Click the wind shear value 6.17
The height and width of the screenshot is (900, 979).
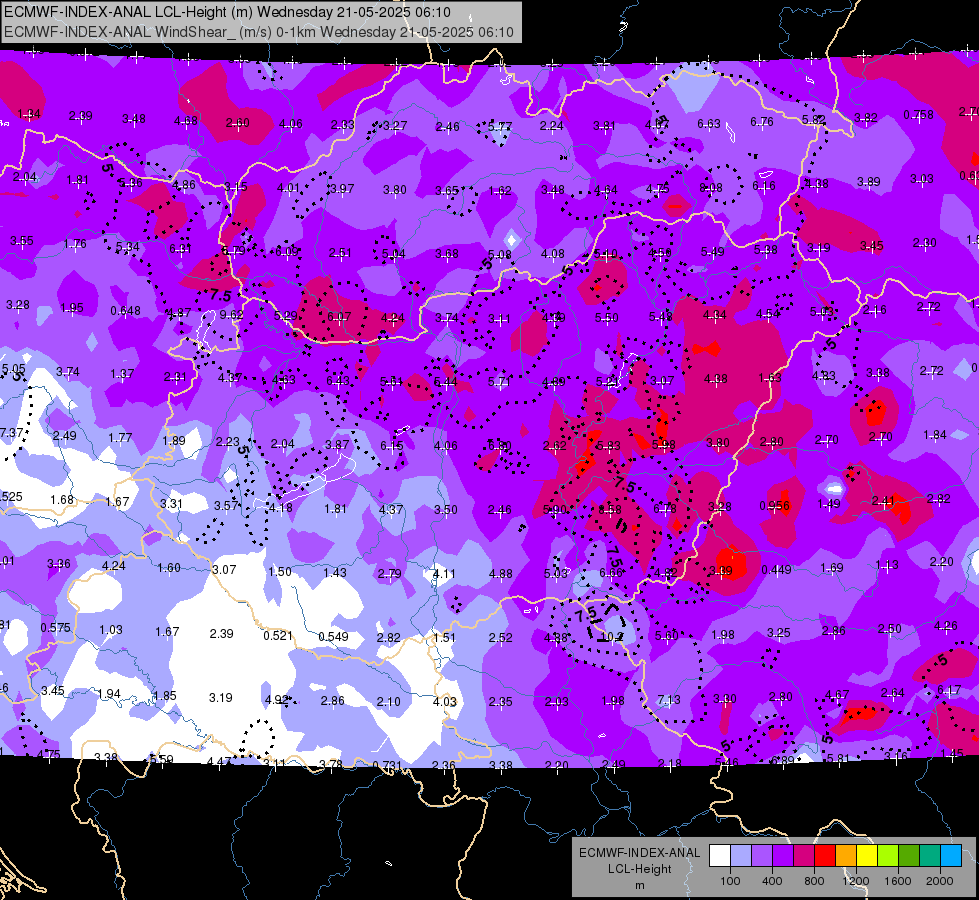point(949,690)
